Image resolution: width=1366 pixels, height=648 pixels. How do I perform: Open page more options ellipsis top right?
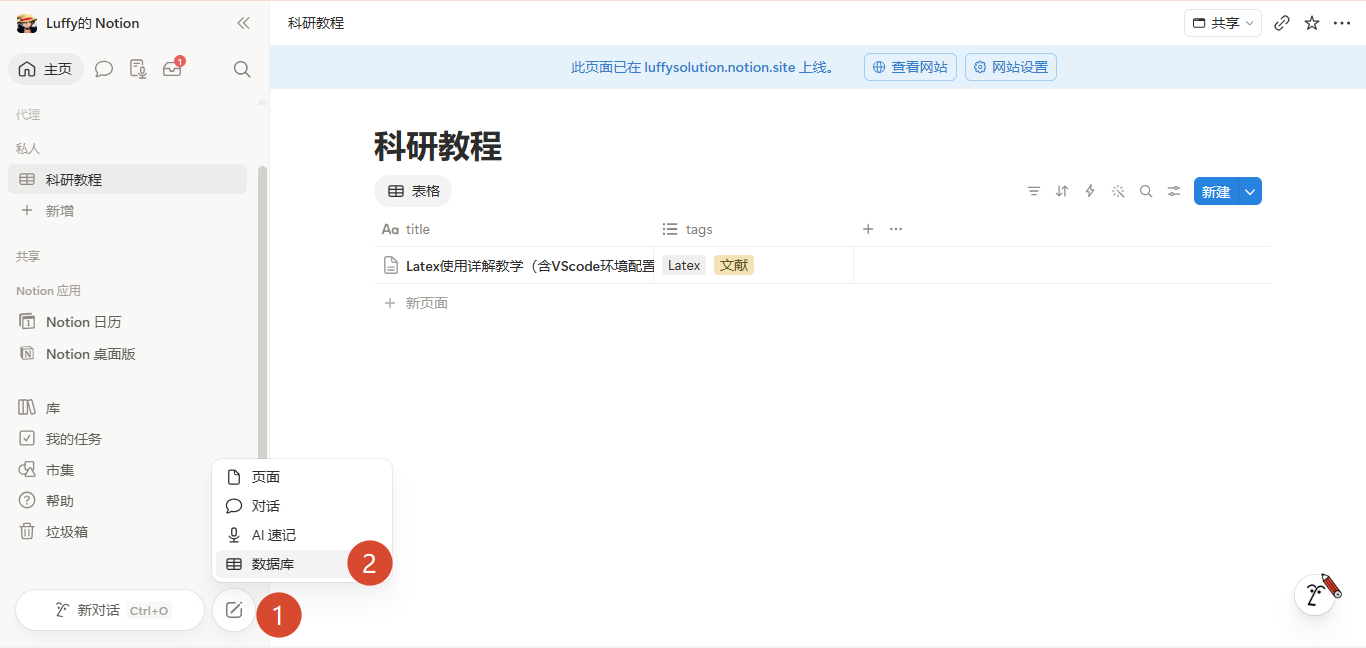[x=1342, y=23]
